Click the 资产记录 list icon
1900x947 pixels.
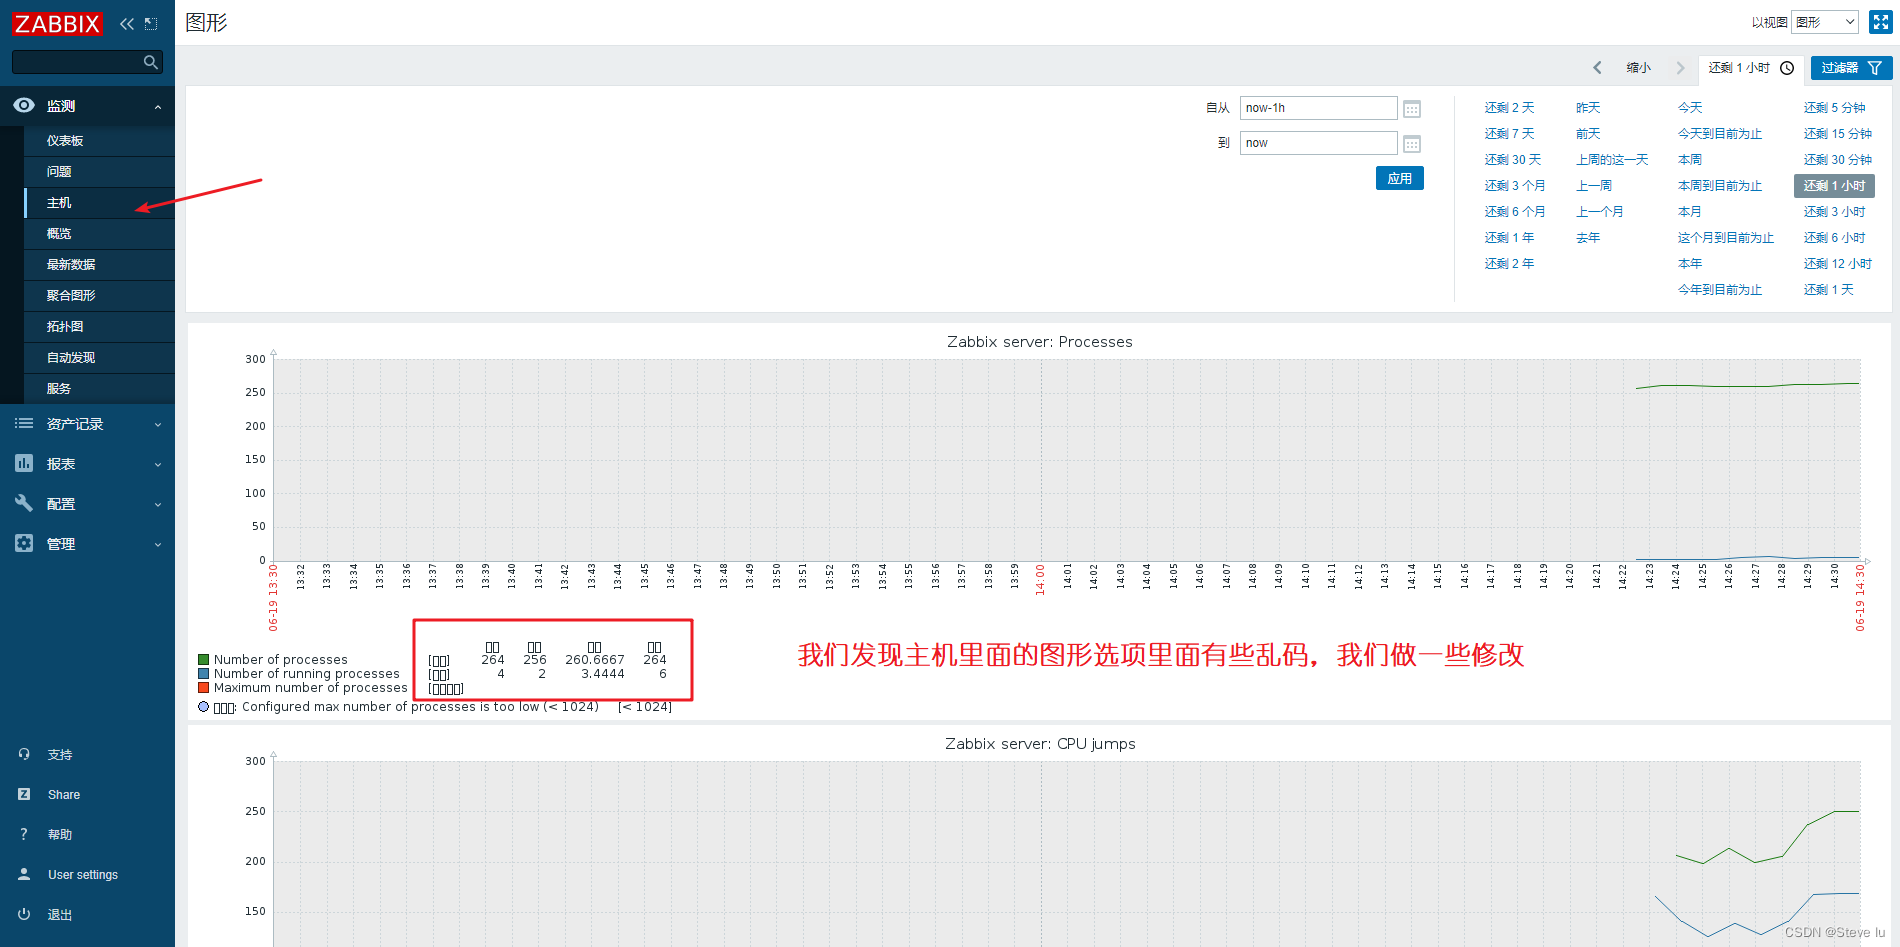pyautogui.click(x=24, y=424)
